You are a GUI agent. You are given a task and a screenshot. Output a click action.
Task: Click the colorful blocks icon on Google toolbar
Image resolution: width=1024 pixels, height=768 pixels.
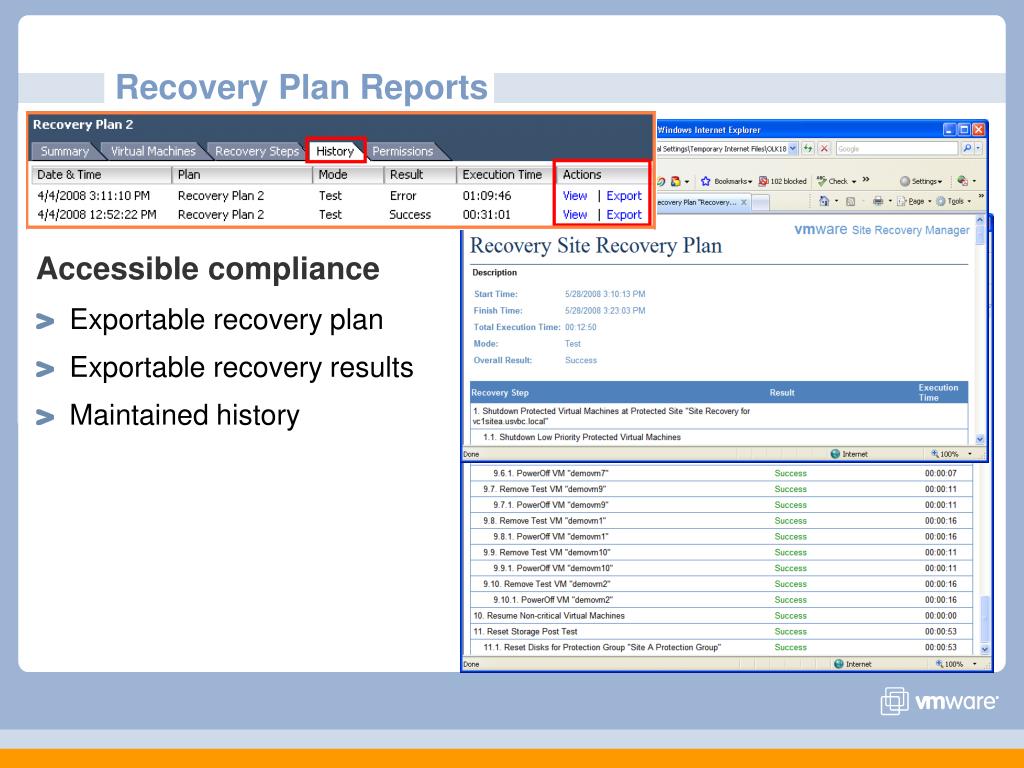[676, 181]
